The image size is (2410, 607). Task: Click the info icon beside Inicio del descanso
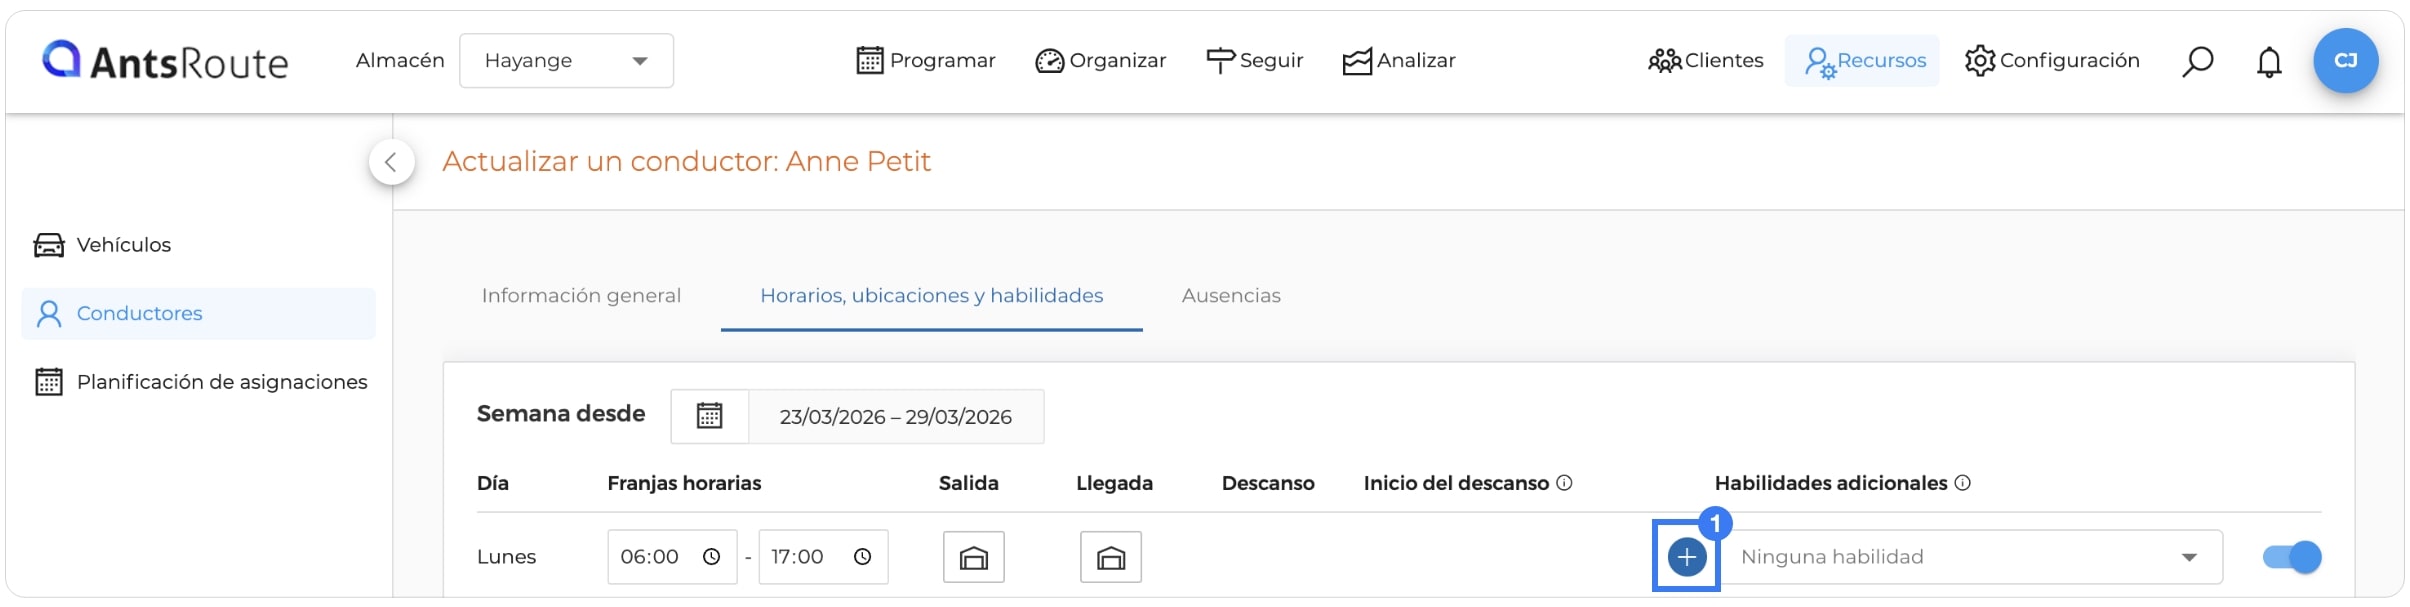1565,483
